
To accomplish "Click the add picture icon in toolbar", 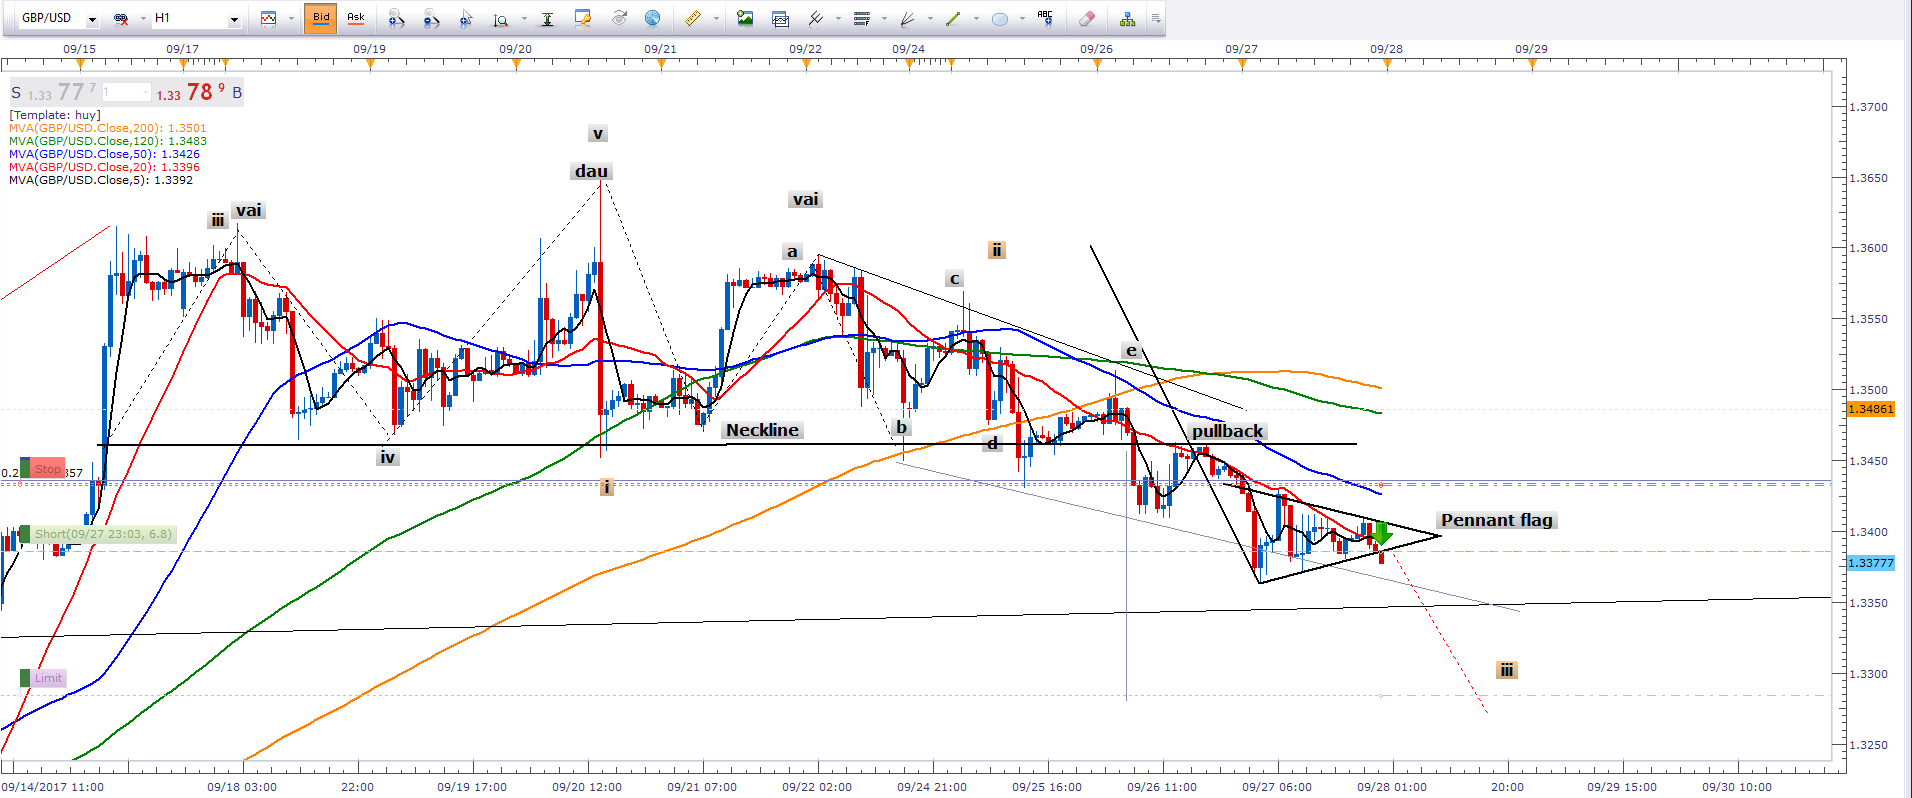I will [745, 18].
